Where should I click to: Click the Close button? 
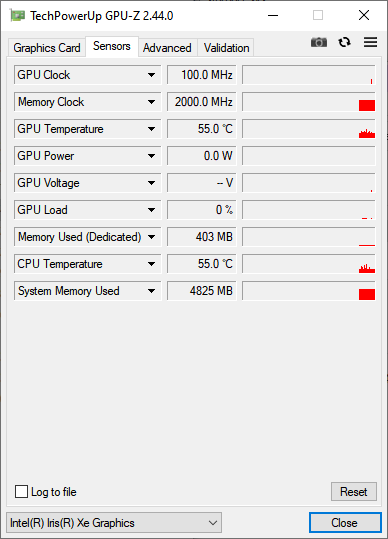tap(345, 523)
